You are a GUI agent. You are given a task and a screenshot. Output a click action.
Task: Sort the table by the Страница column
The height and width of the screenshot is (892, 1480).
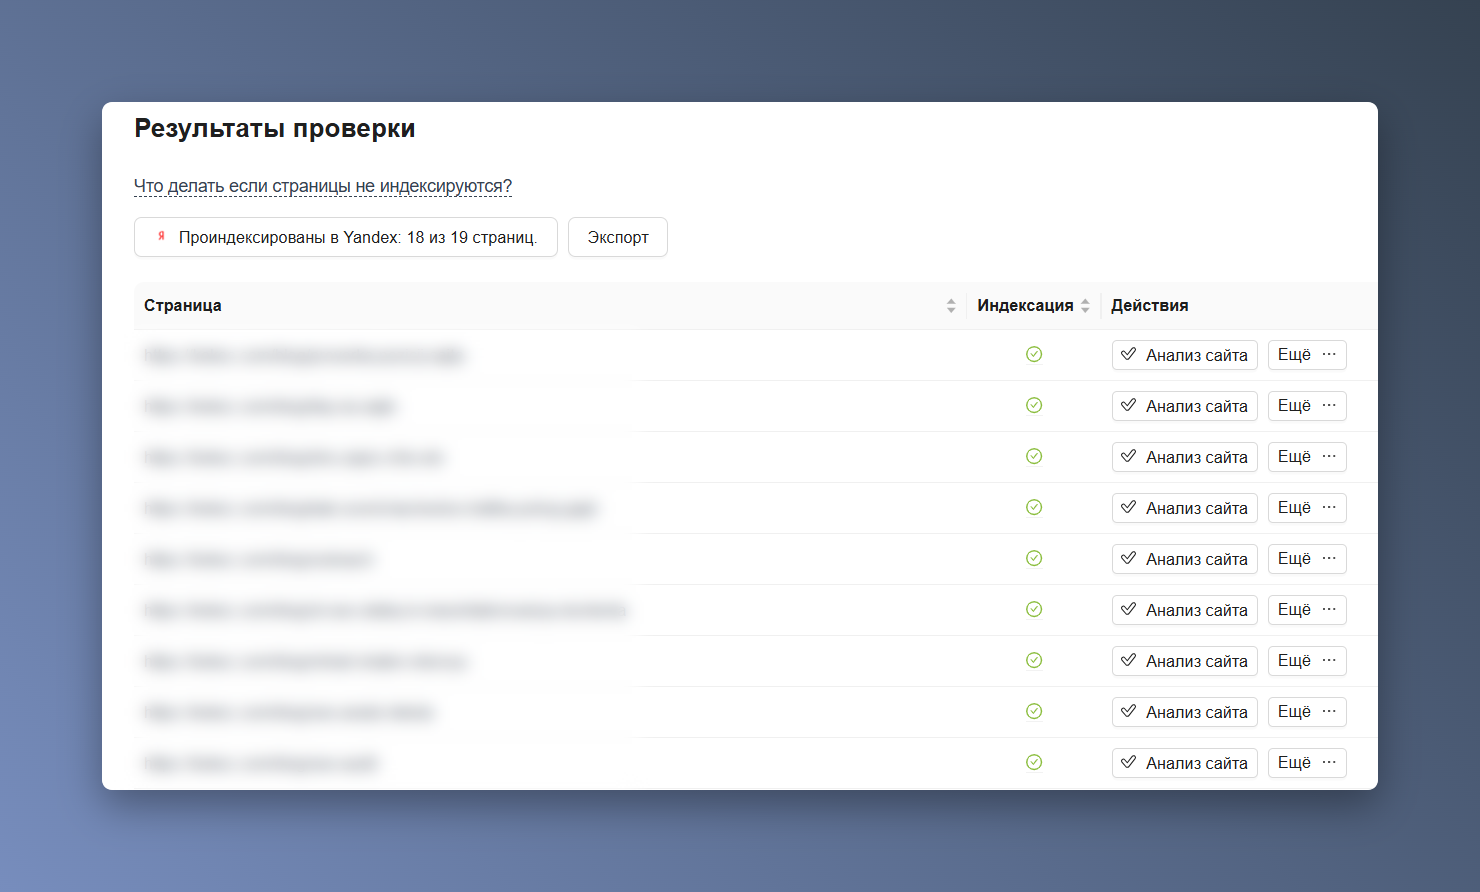pos(951,306)
